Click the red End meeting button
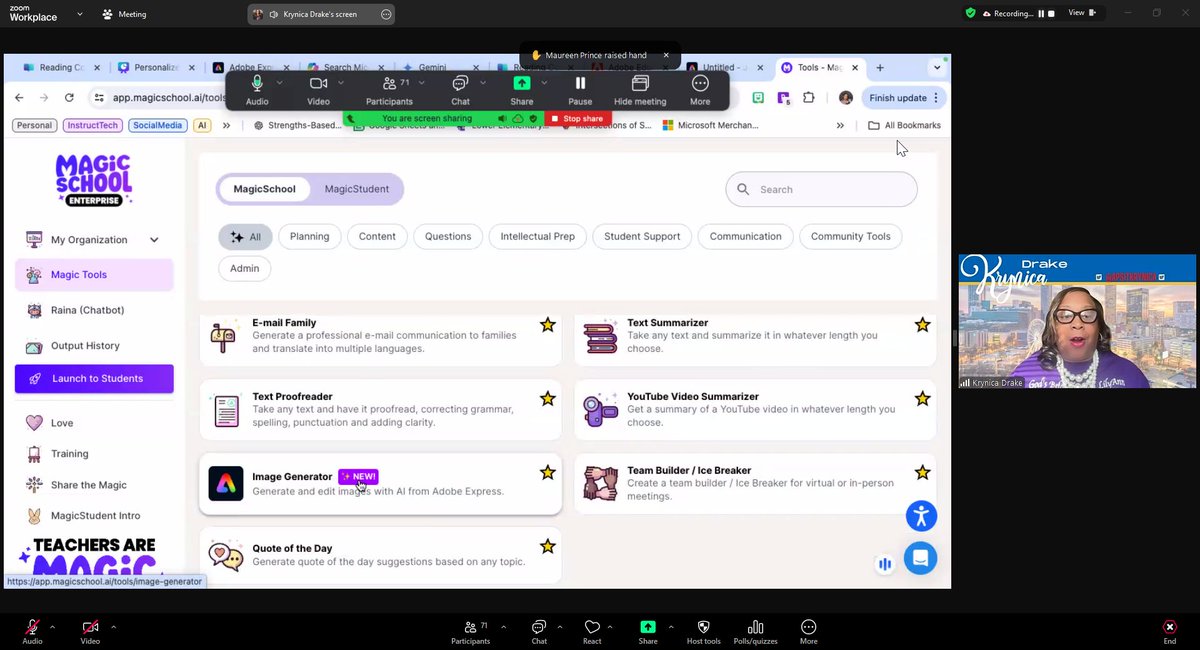The width and height of the screenshot is (1200, 650). pyautogui.click(x=1169, y=632)
